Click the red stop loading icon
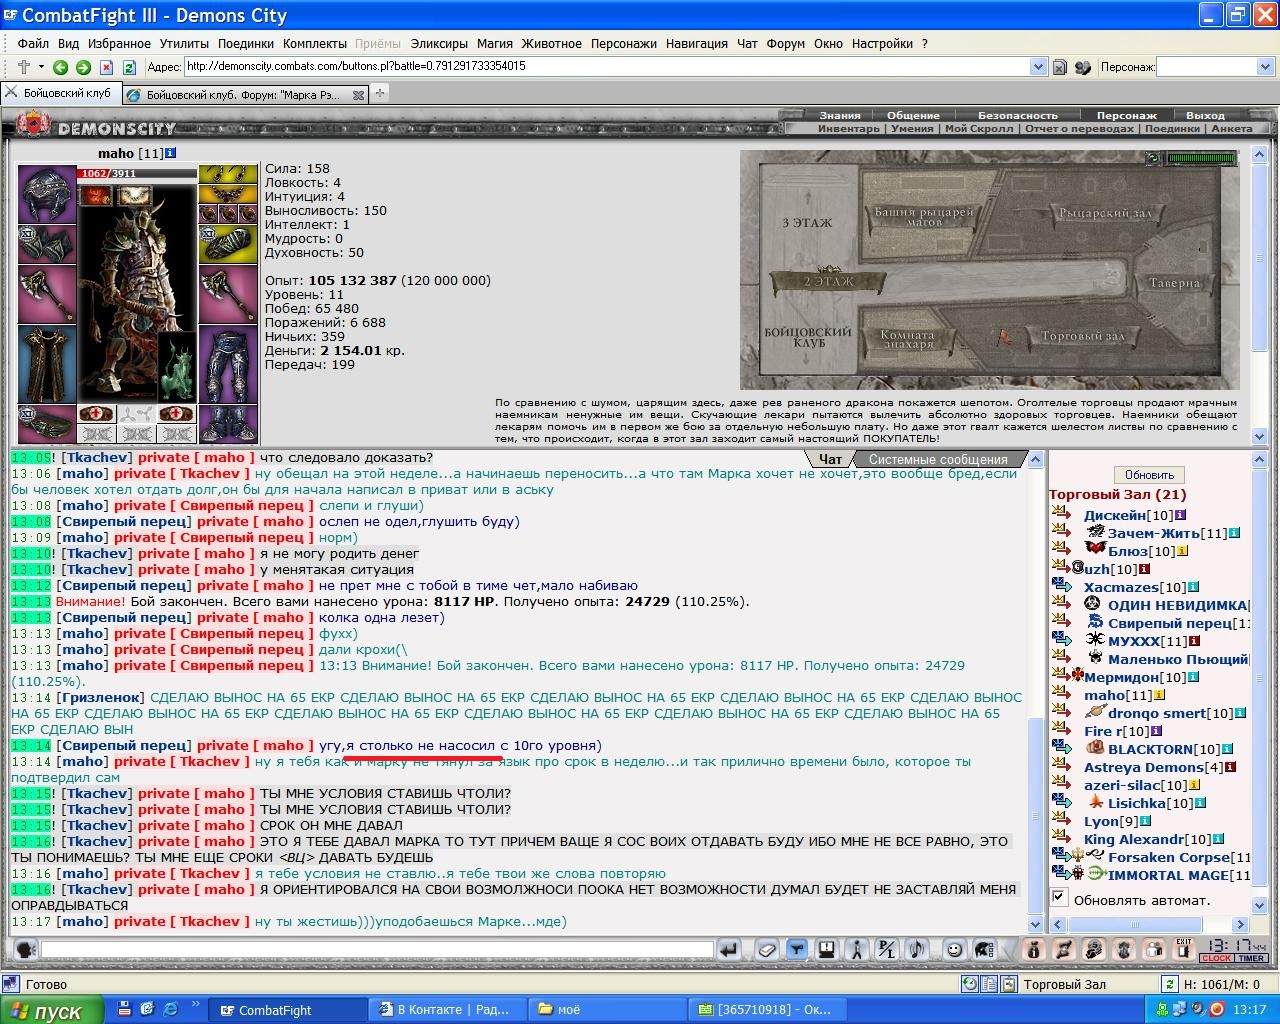The height and width of the screenshot is (1024, 1280). click(106, 67)
